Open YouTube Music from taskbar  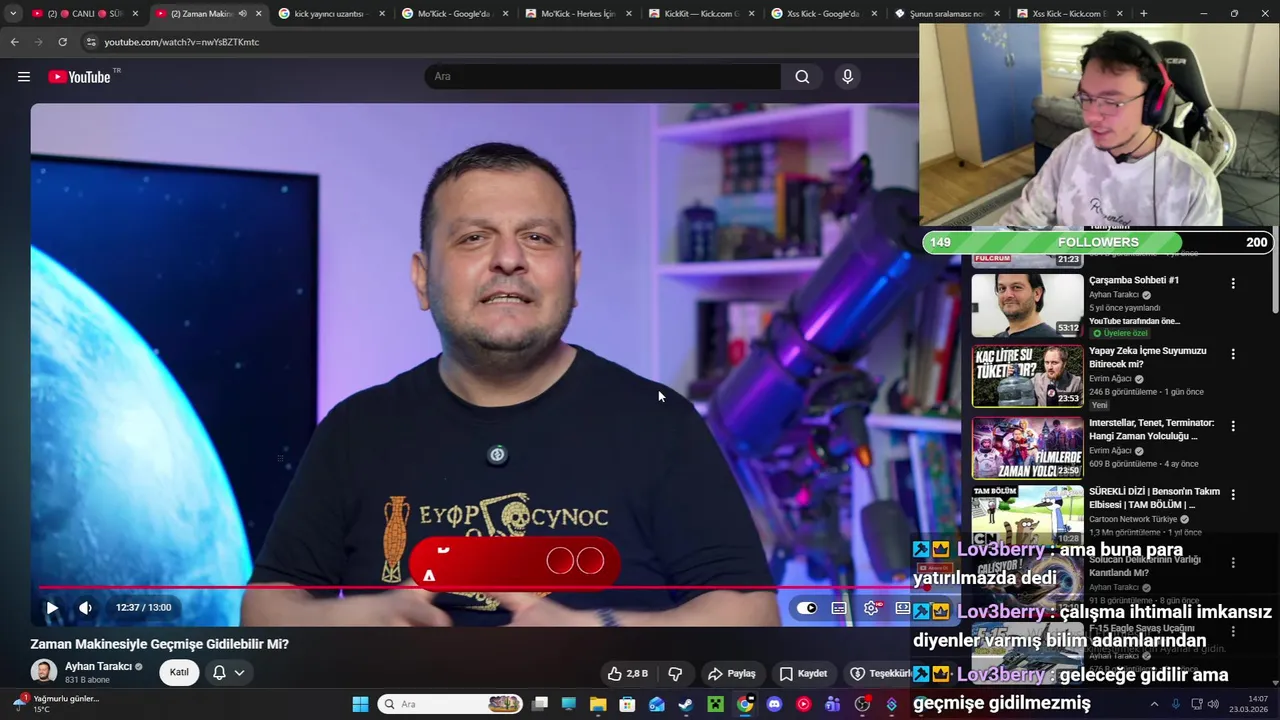803,704
